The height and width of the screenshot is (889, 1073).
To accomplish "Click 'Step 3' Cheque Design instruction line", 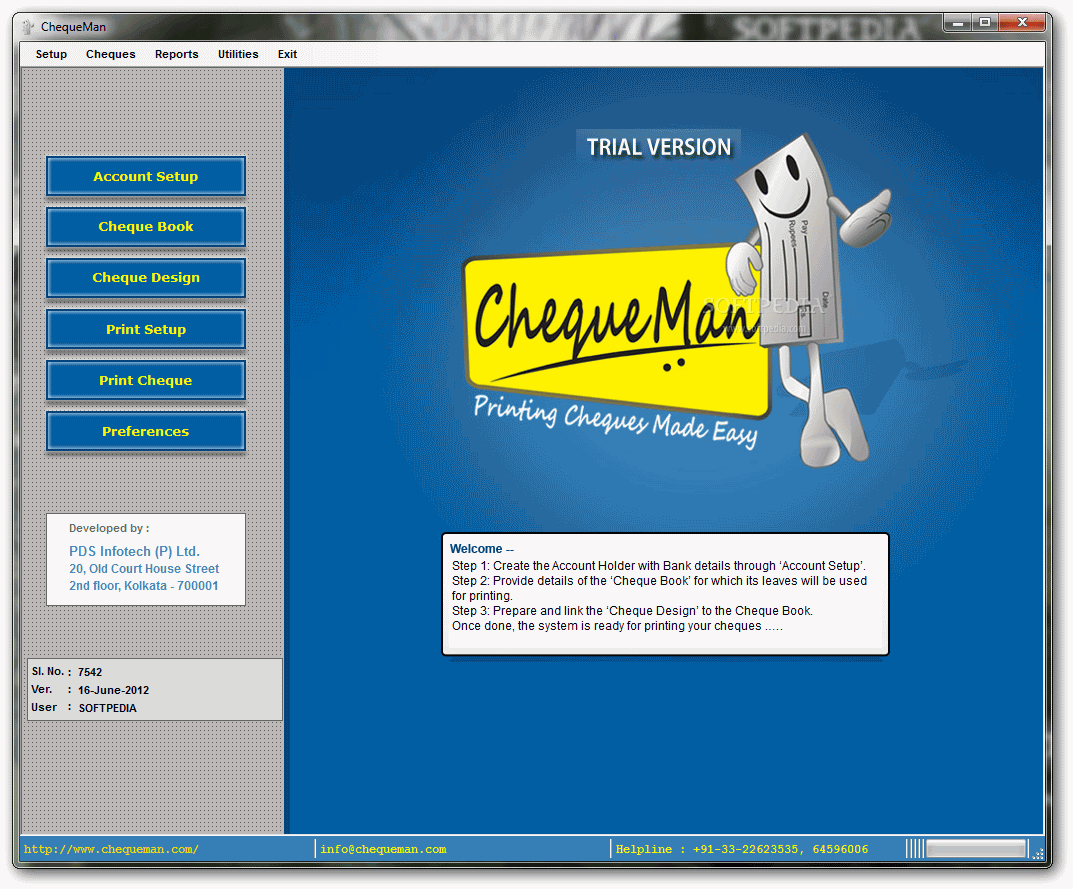I will [632, 611].
